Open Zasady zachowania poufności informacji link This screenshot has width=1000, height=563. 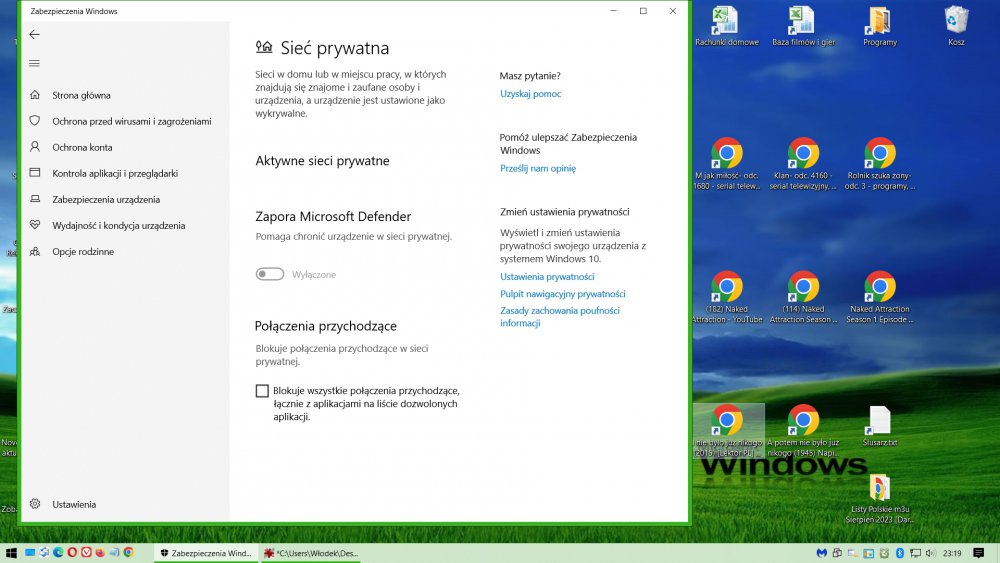point(559,317)
